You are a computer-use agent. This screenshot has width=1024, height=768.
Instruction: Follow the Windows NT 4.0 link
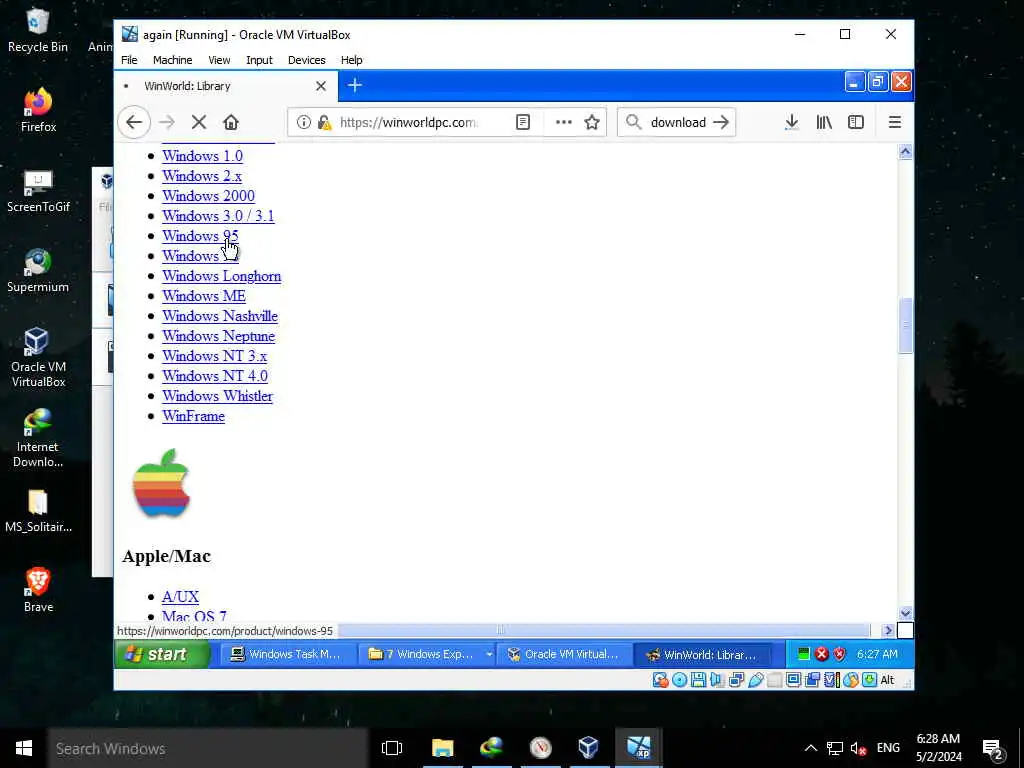[215, 376]
